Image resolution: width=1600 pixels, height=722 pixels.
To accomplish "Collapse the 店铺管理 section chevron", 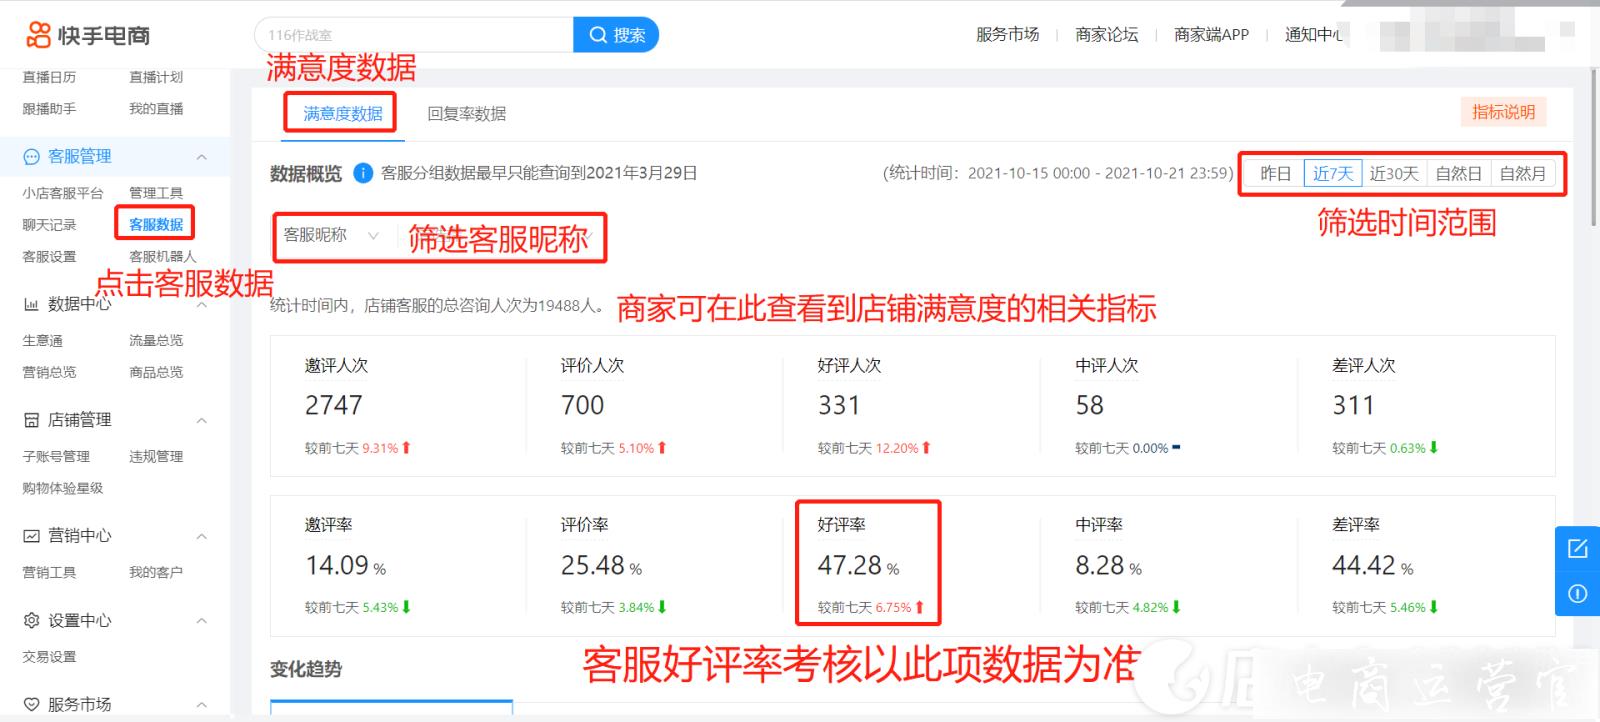I will tap(202, 420).
